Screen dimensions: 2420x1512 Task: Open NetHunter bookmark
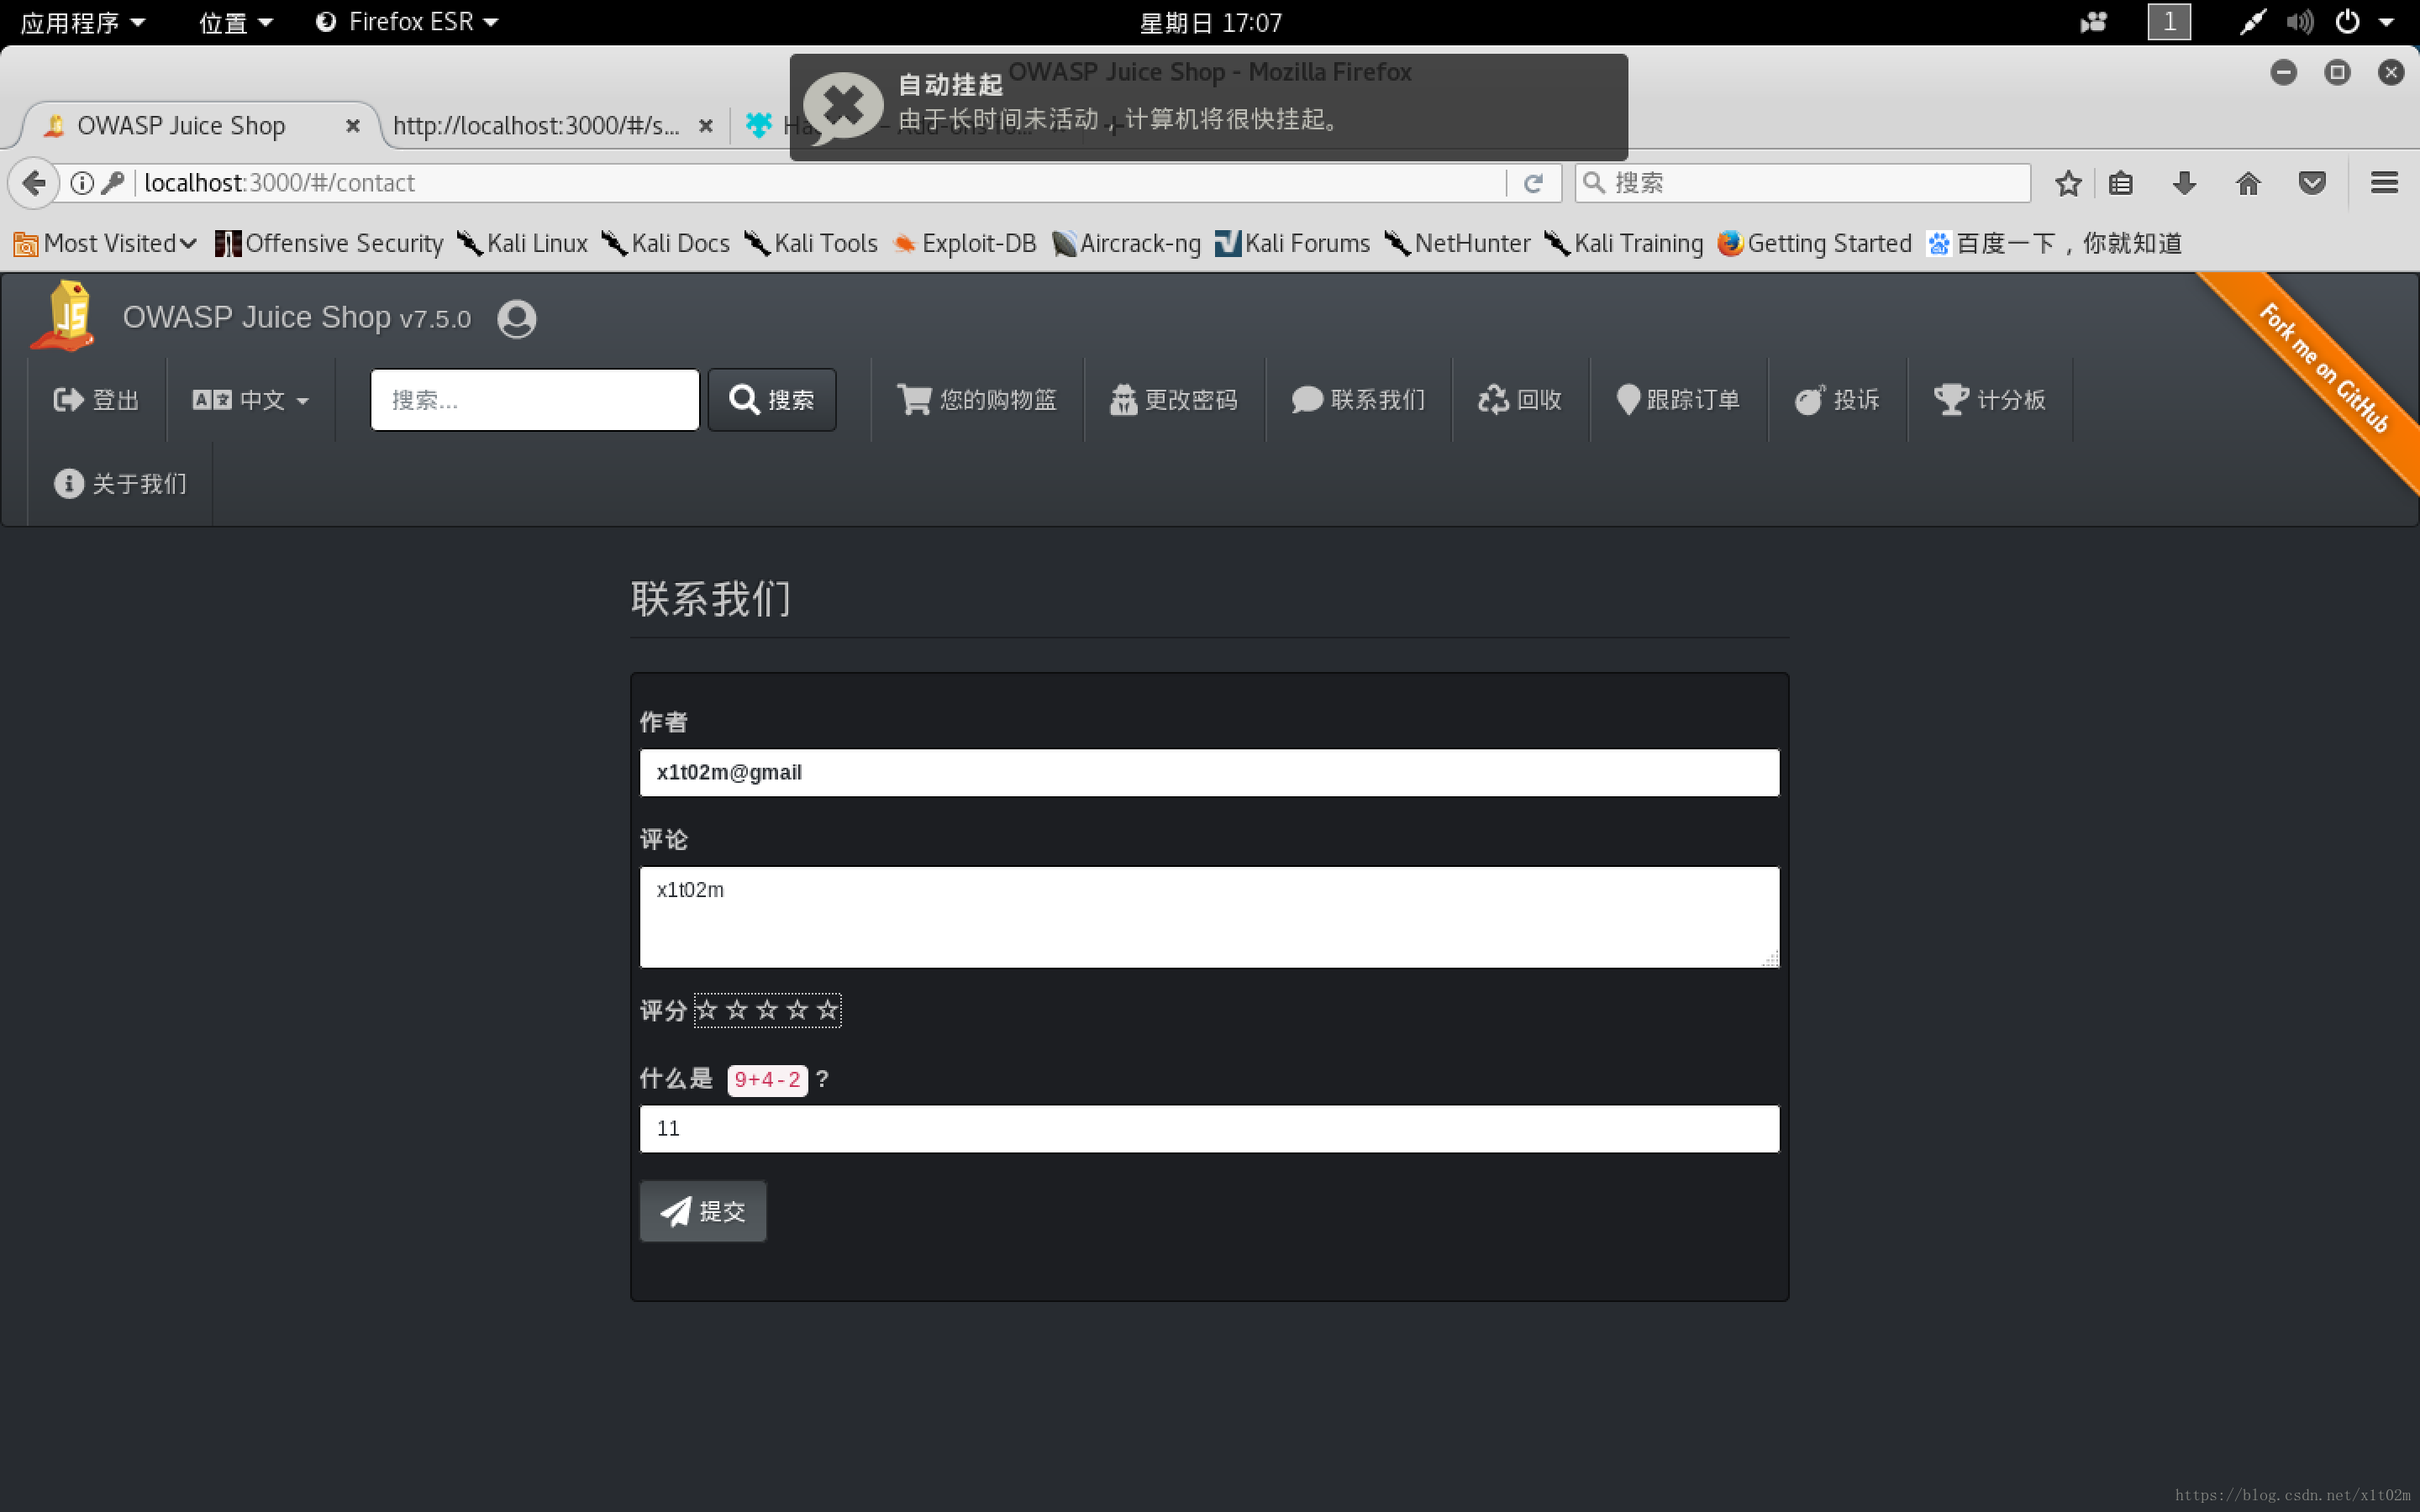(1457, 243)
